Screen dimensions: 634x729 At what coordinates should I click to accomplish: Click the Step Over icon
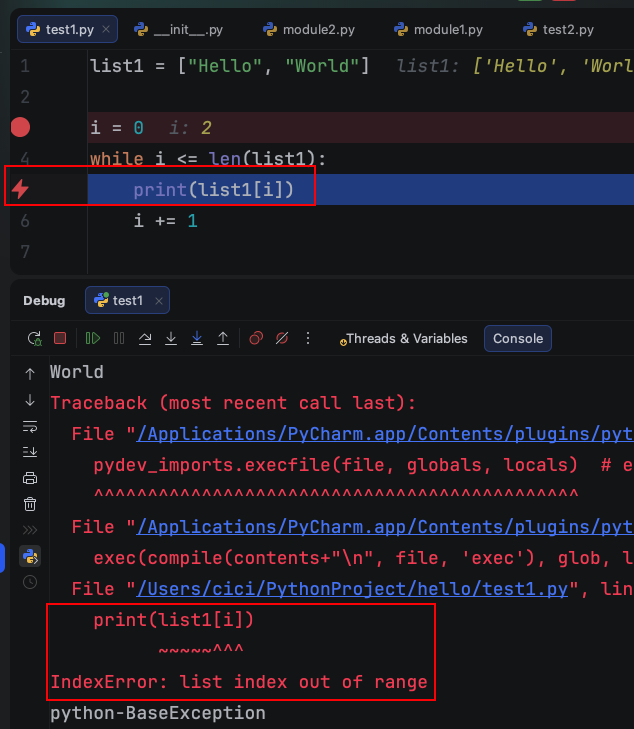[145, 339]
